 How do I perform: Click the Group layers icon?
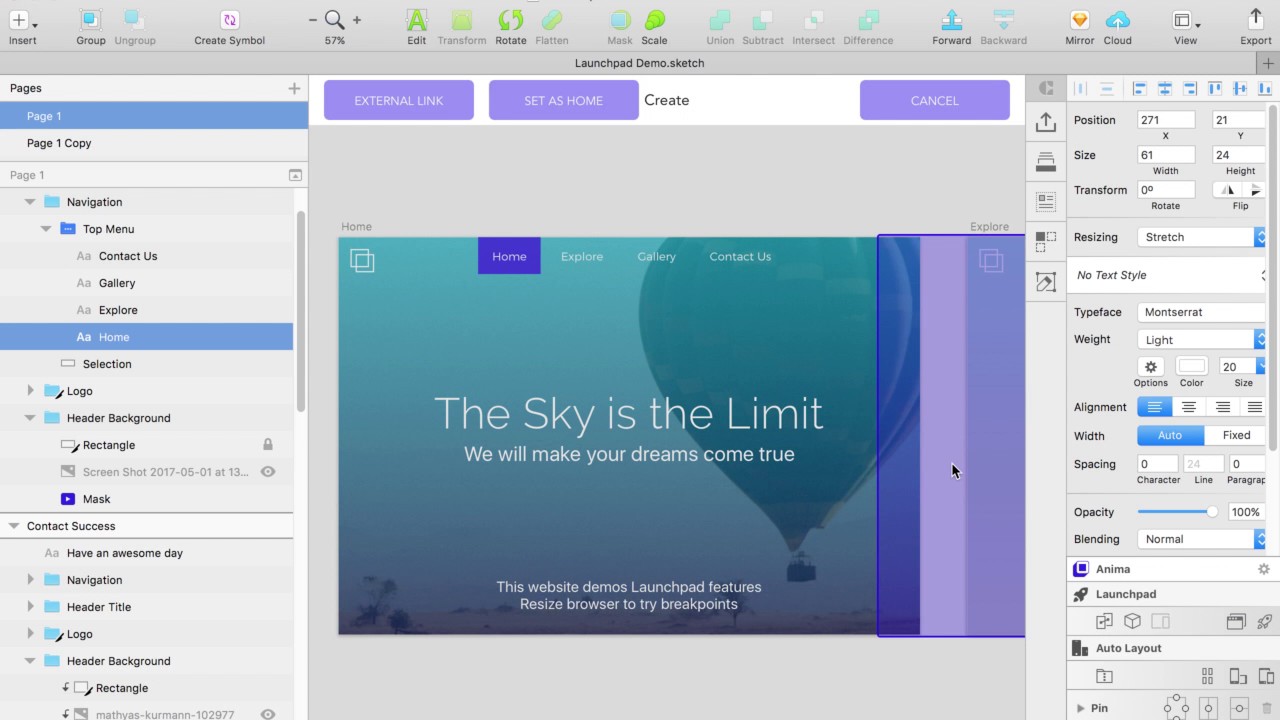[x=90, y=21]
